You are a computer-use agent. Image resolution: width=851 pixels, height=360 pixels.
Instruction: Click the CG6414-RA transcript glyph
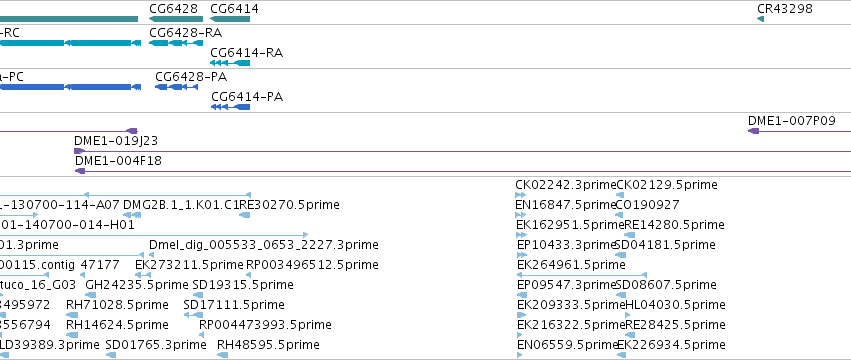230,63
